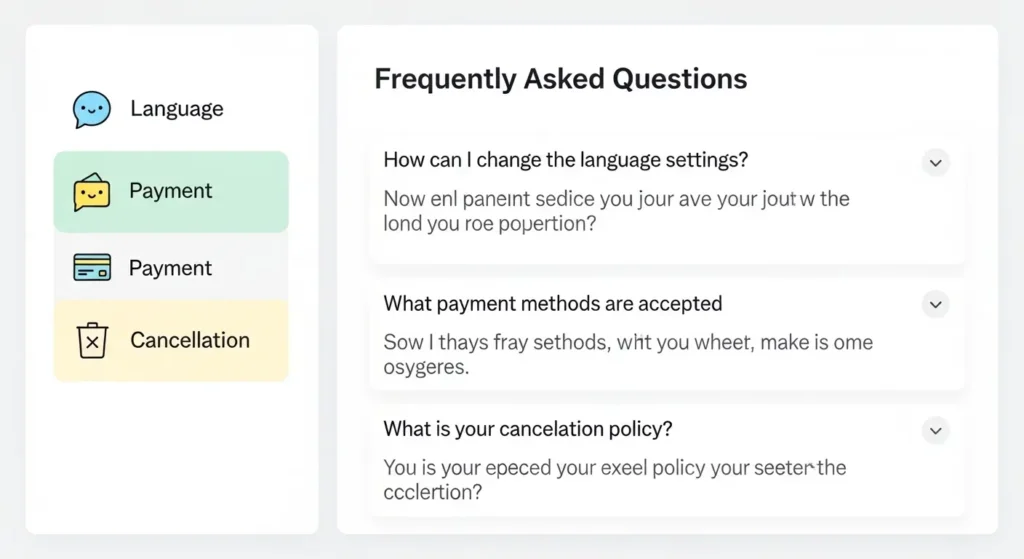
Task: Click the cancelation policy answer text
Action: [615, 479]
